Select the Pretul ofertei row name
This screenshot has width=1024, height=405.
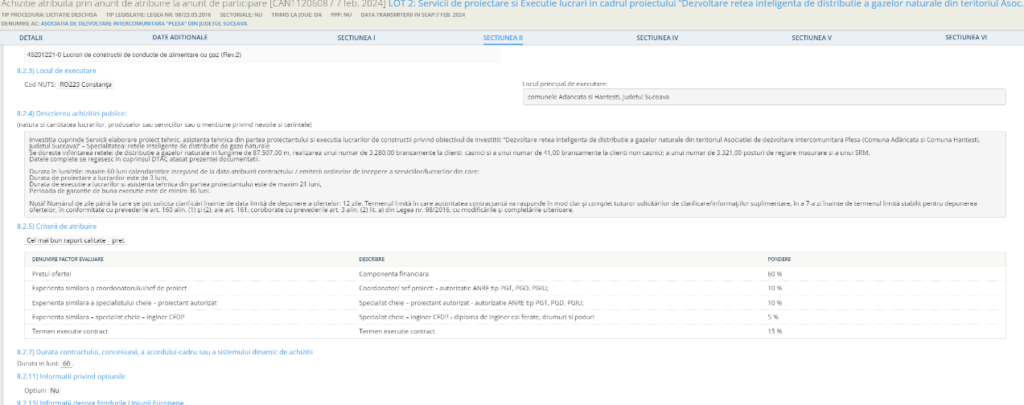click(x=52, y=273)
